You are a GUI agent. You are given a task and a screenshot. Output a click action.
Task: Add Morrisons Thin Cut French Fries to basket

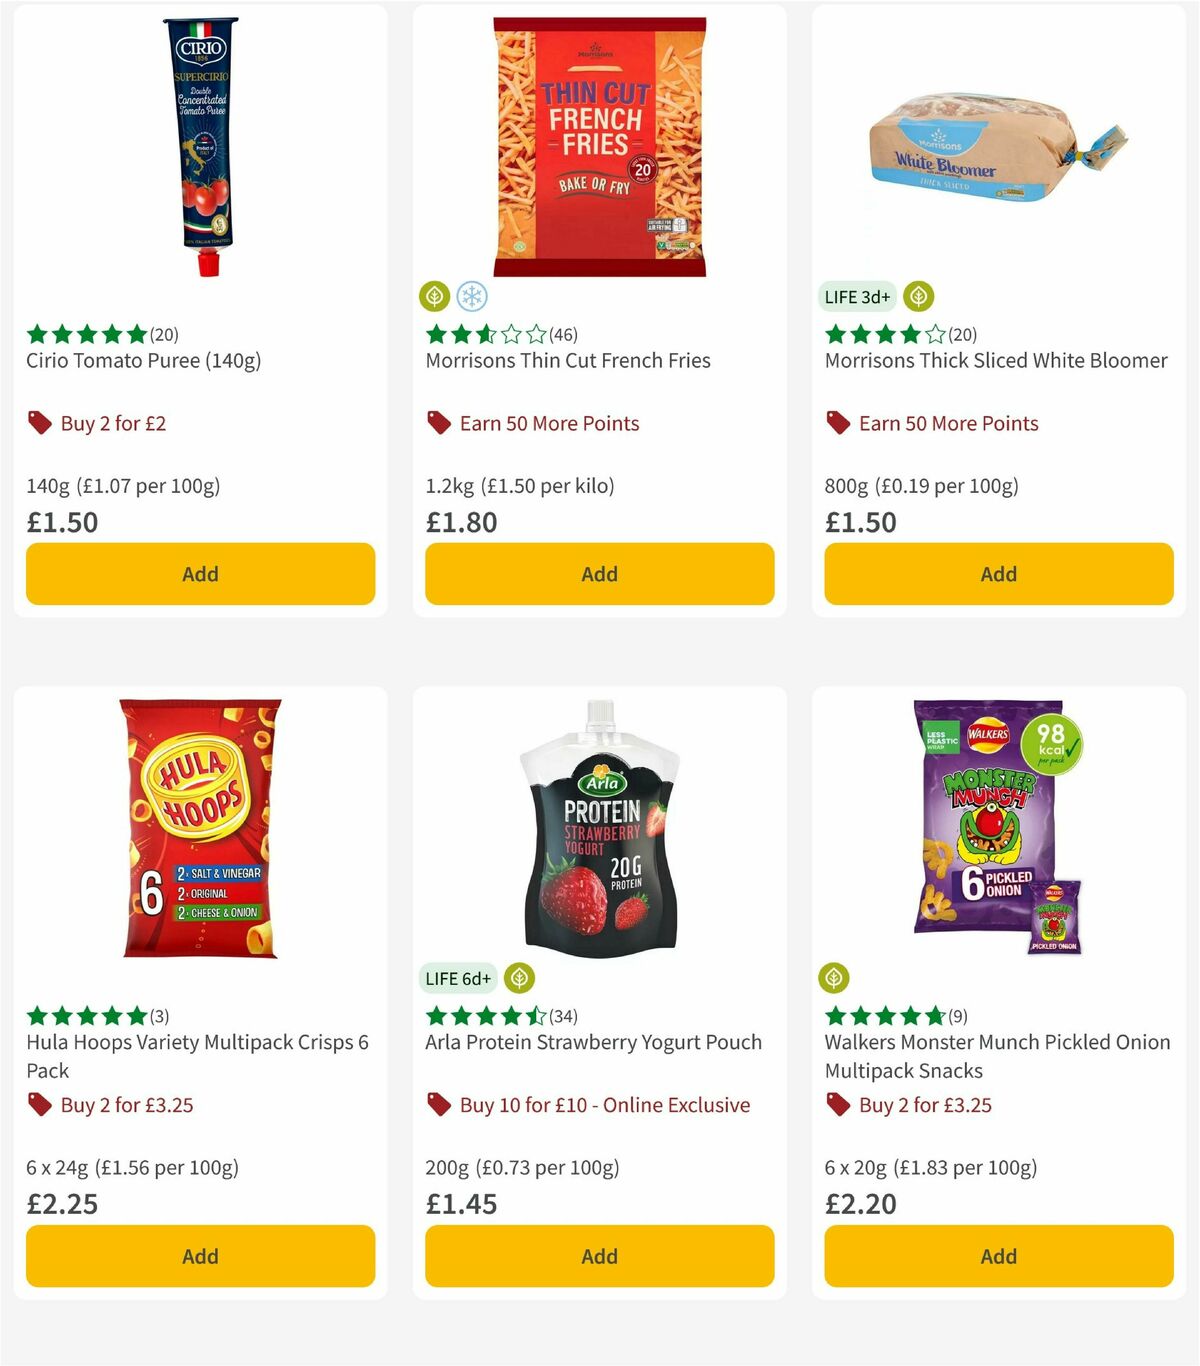(598, 574)
